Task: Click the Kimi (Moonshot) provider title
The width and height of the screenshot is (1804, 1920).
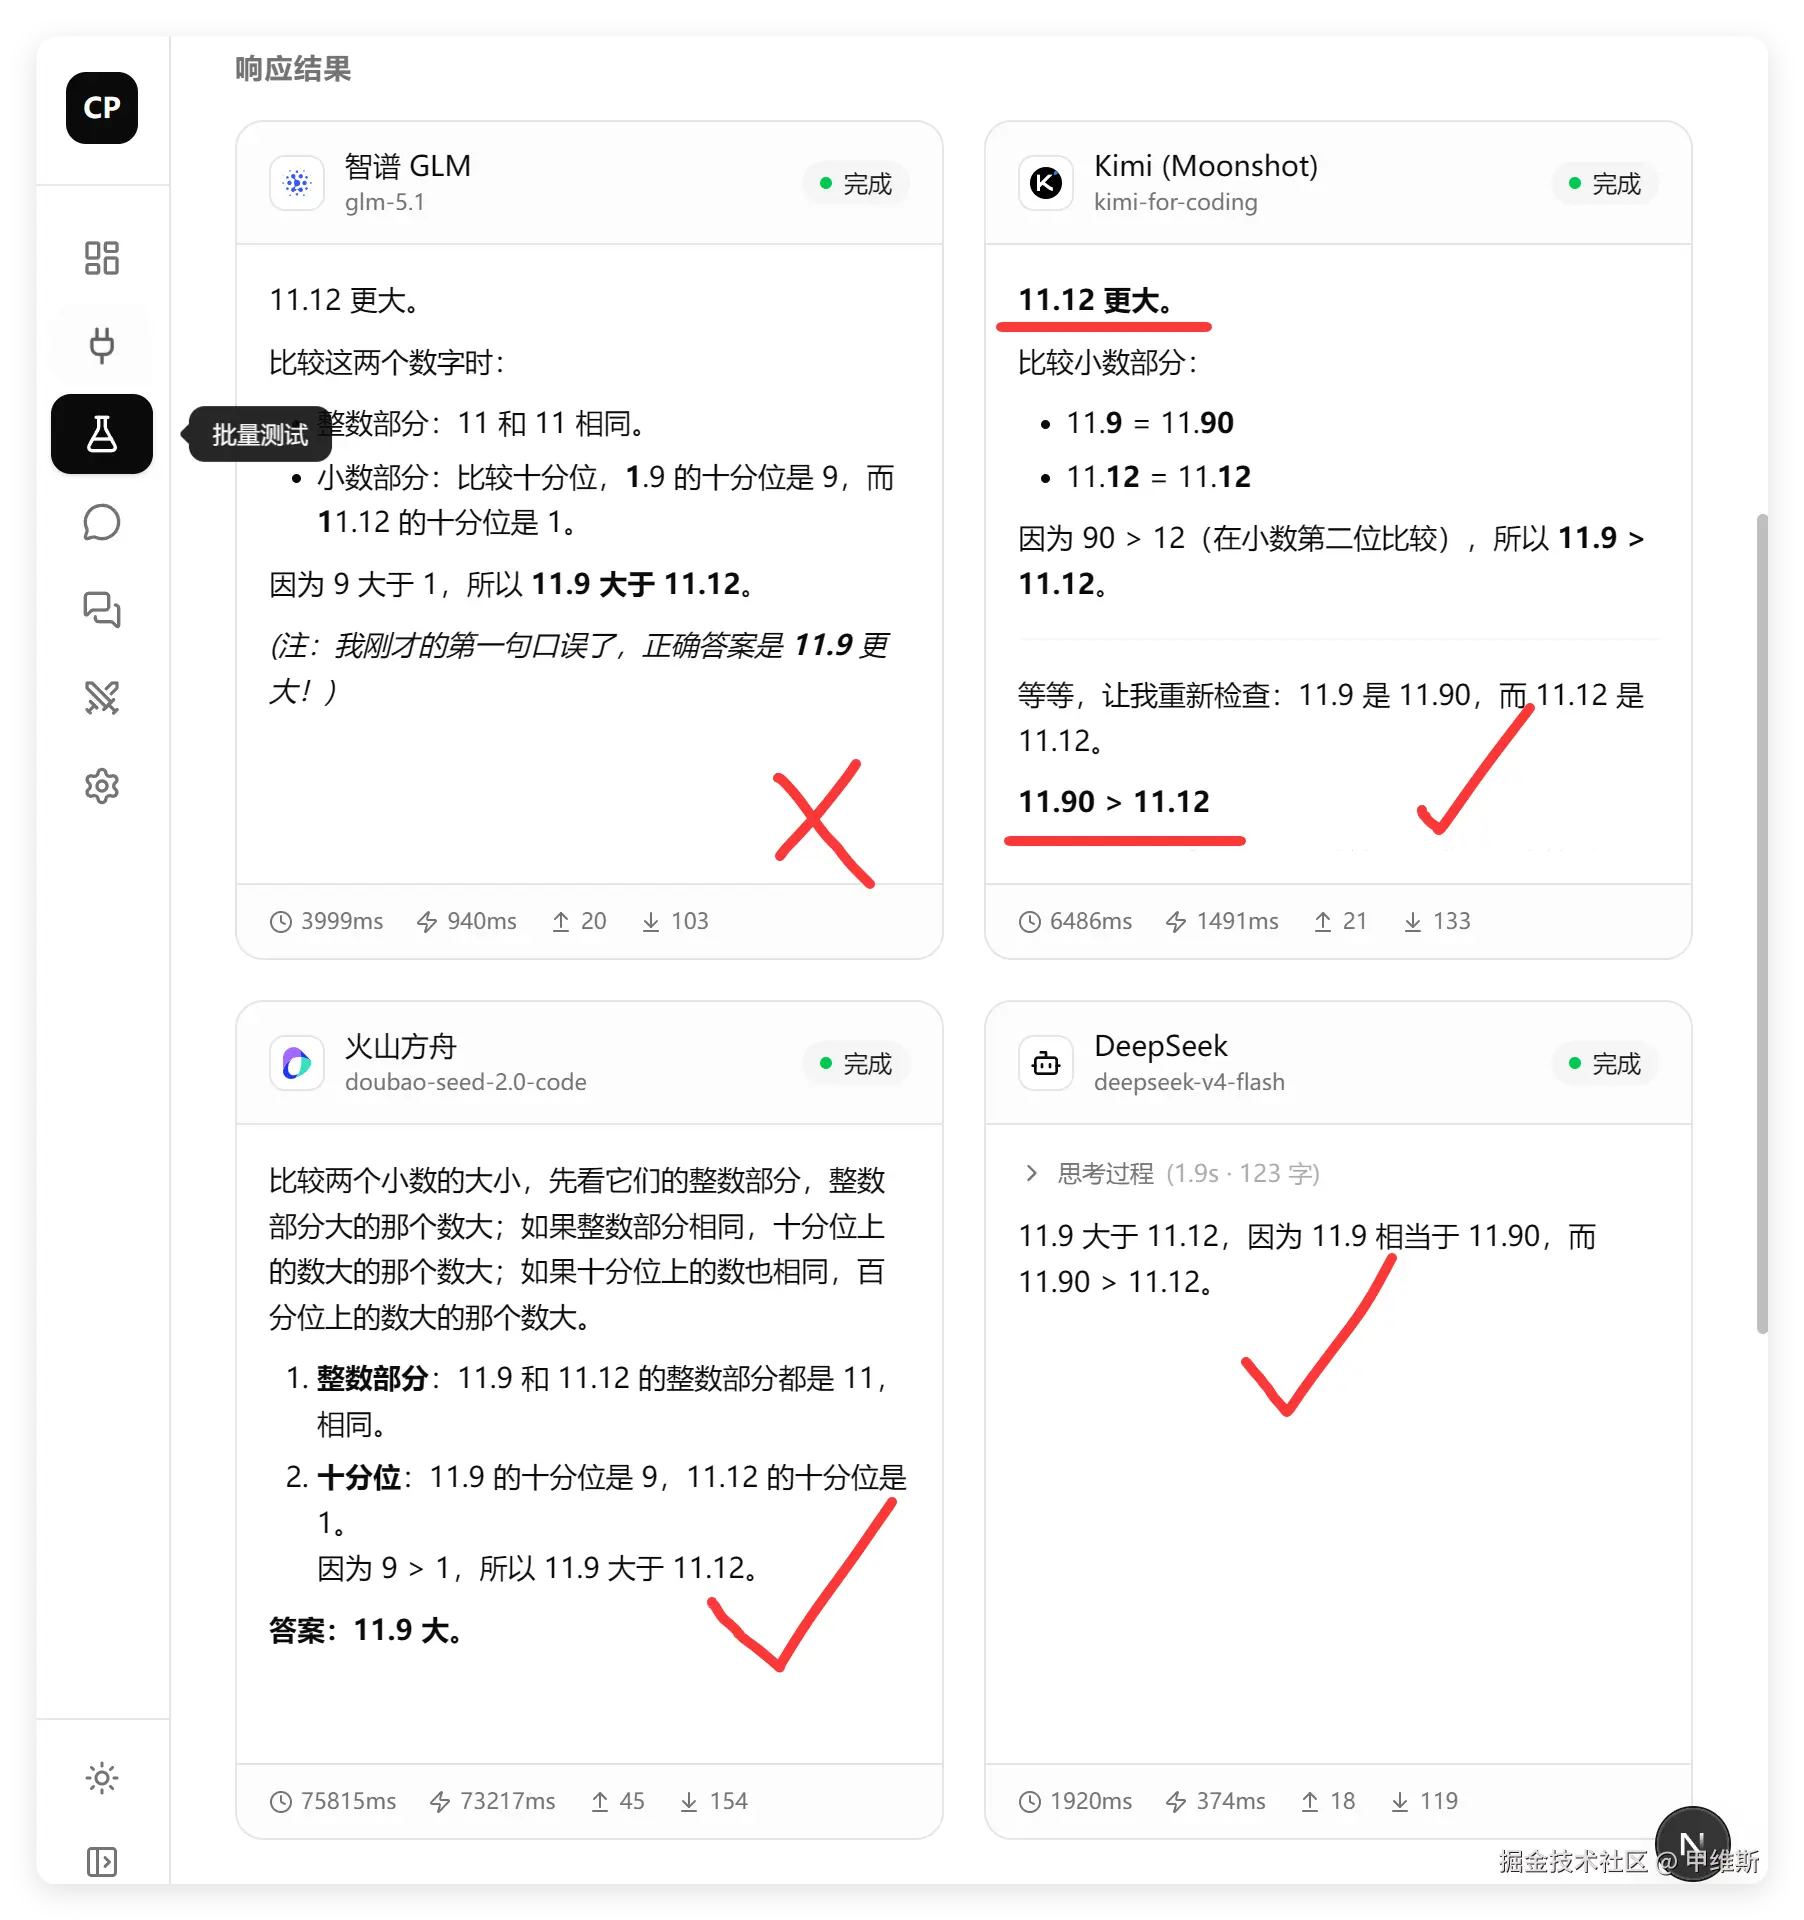Action: [x=1206, y=166]
